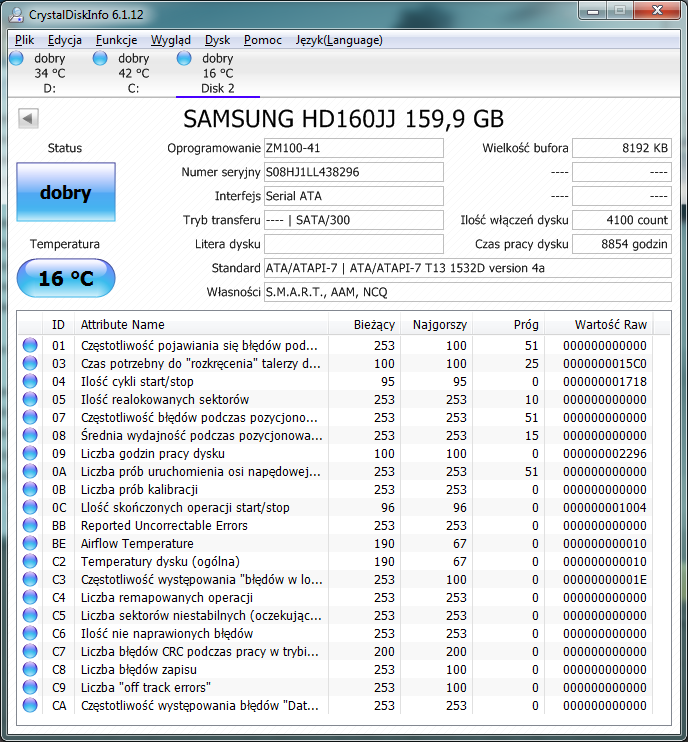
Task: Click the status orb in row 07
Action: click(30, 417)
